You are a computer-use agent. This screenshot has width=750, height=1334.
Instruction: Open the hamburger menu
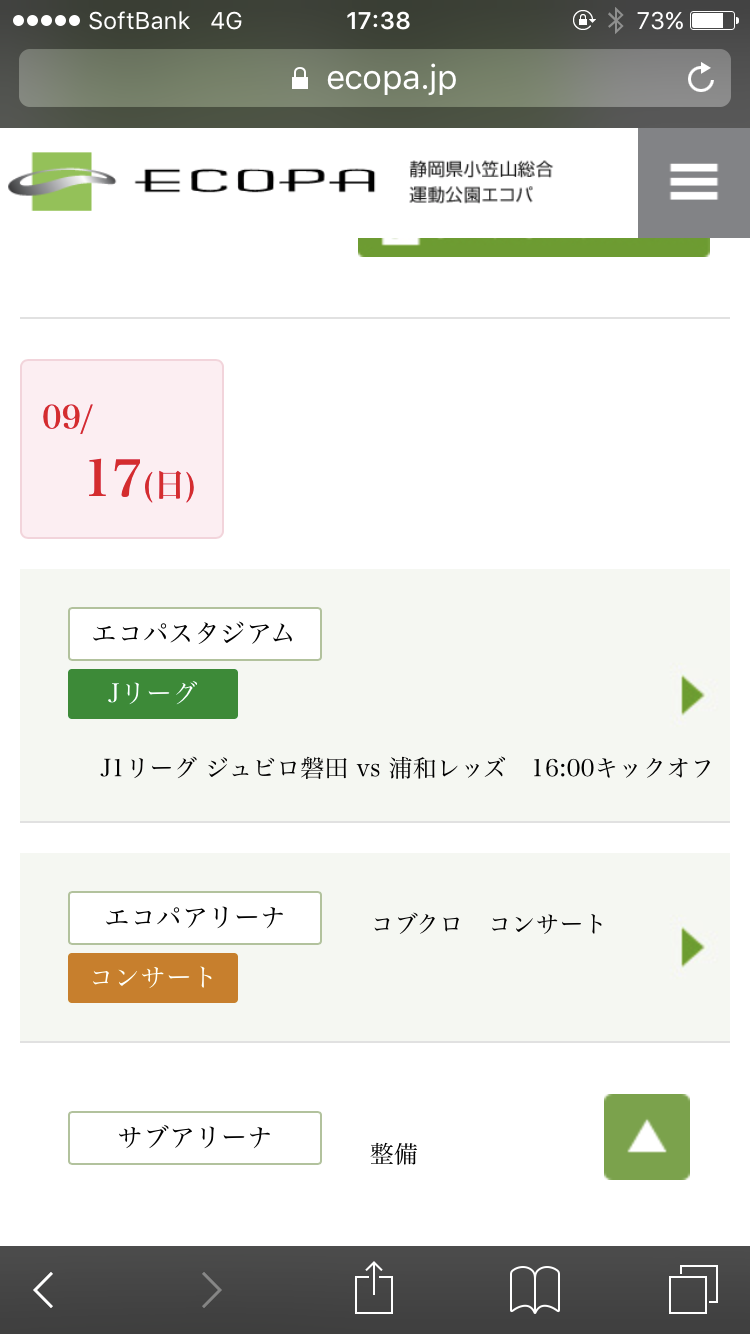pyautogui.click(x=694, y=182)
